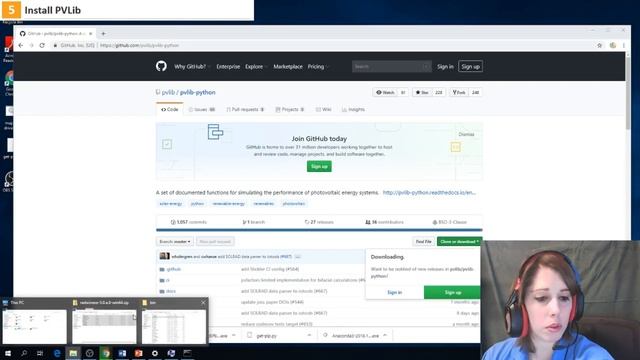Open the pvlib-python.readthedocs.io link
The image size is (640, 360).
point(429,193)
